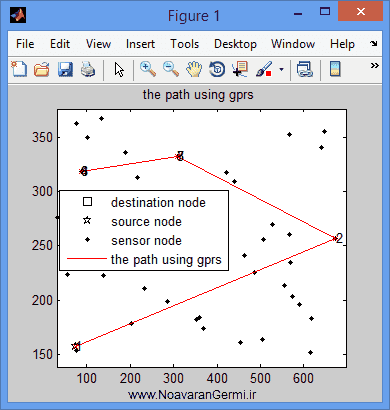390x410 pixels.
Task: Open the Window menu
Action: coord(293,44)
